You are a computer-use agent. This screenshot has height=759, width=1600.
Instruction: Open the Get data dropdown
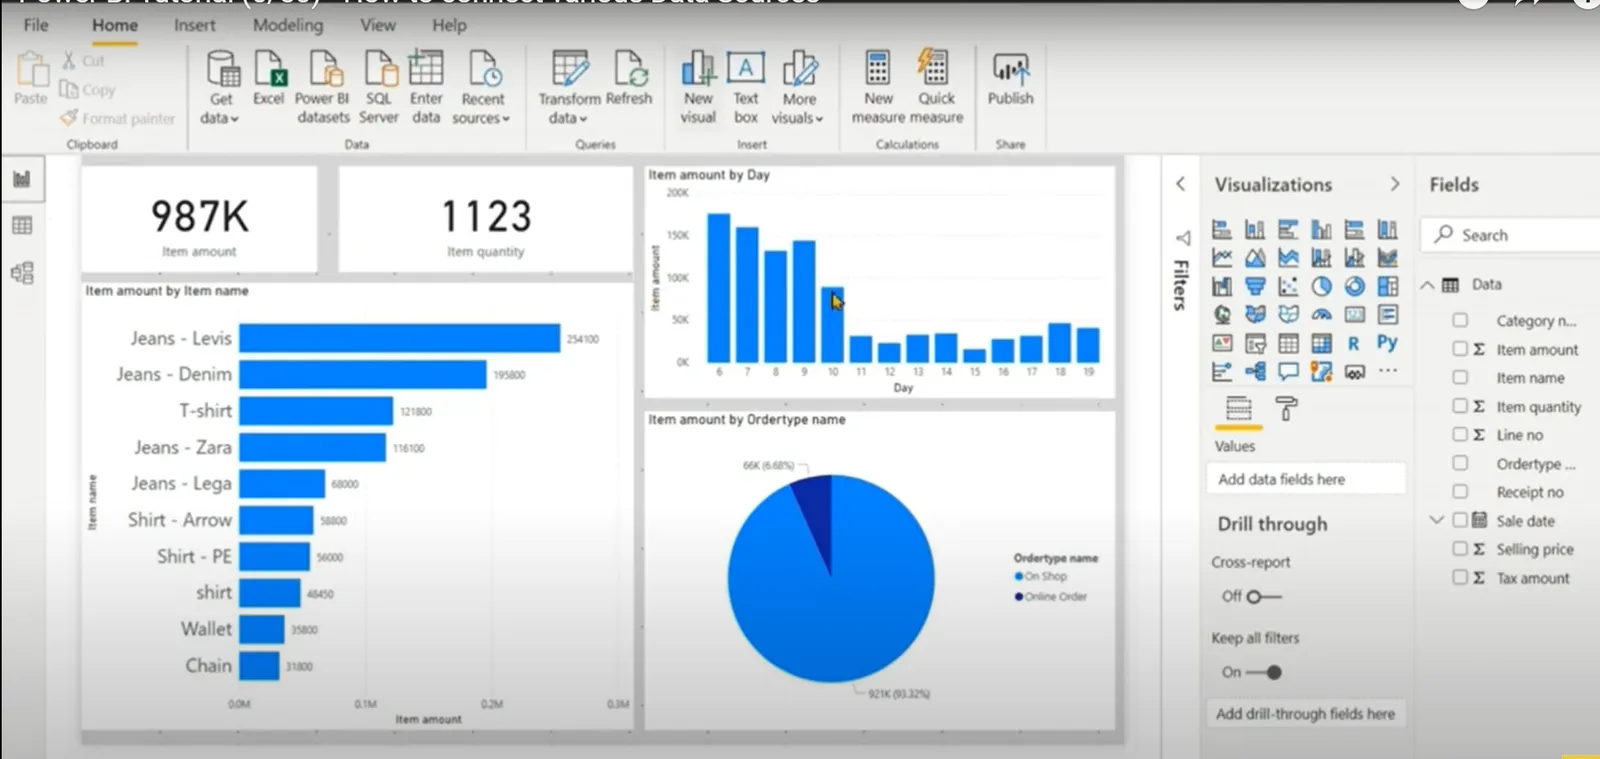tap(221, 88)
